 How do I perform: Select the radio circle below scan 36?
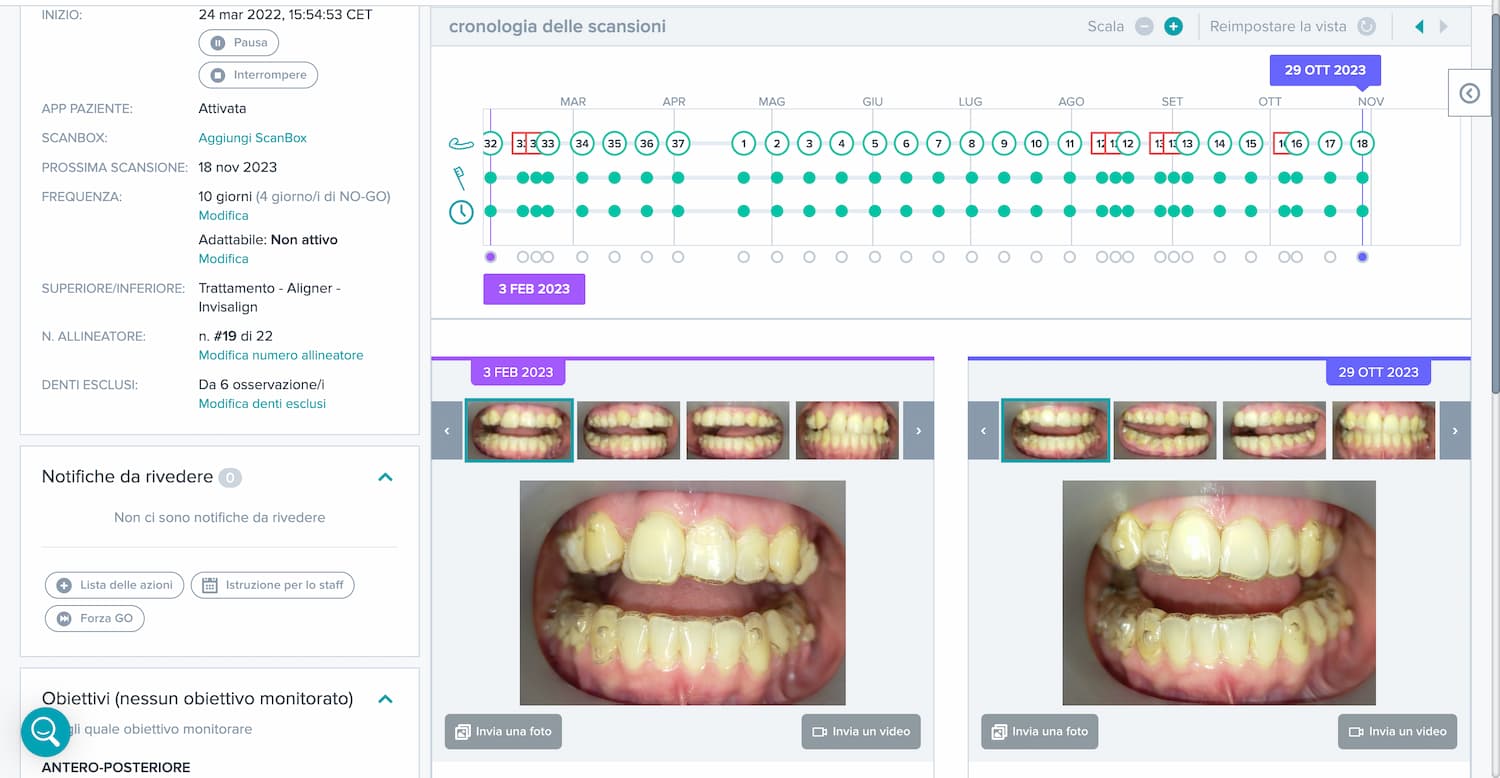click(647, 257)
